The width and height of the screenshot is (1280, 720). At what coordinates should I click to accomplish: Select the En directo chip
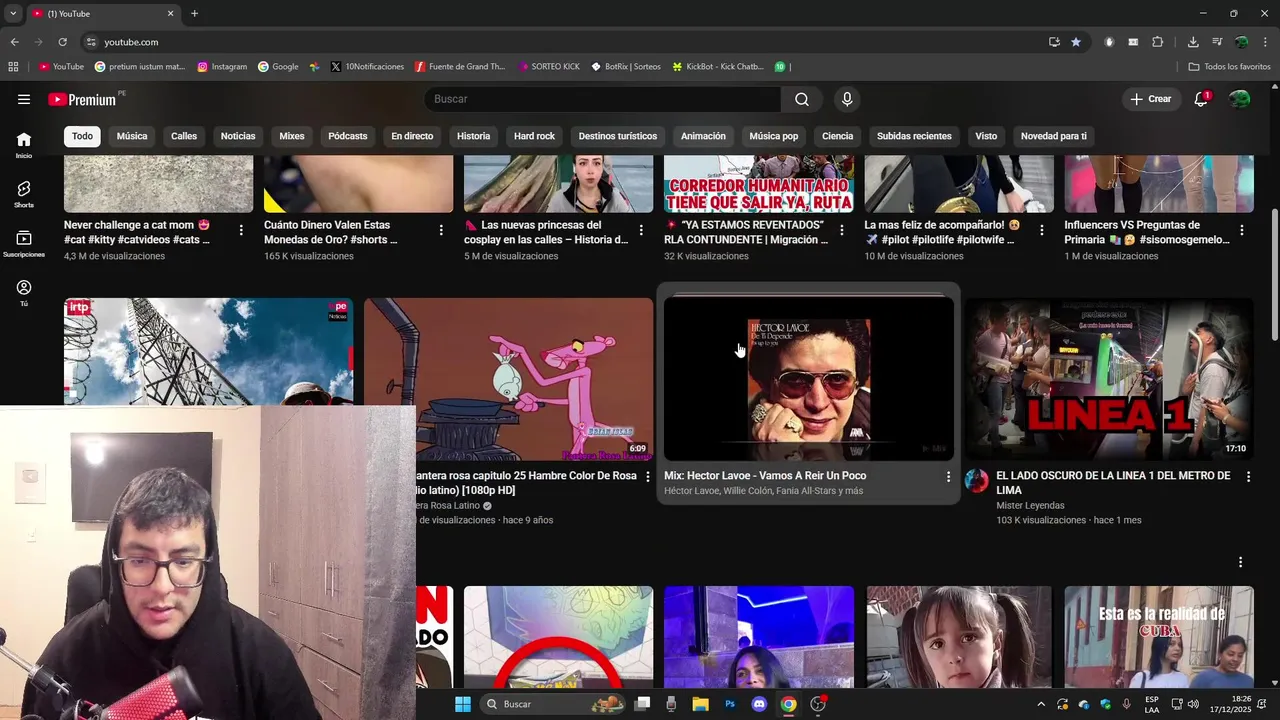(x=412, y=136)
